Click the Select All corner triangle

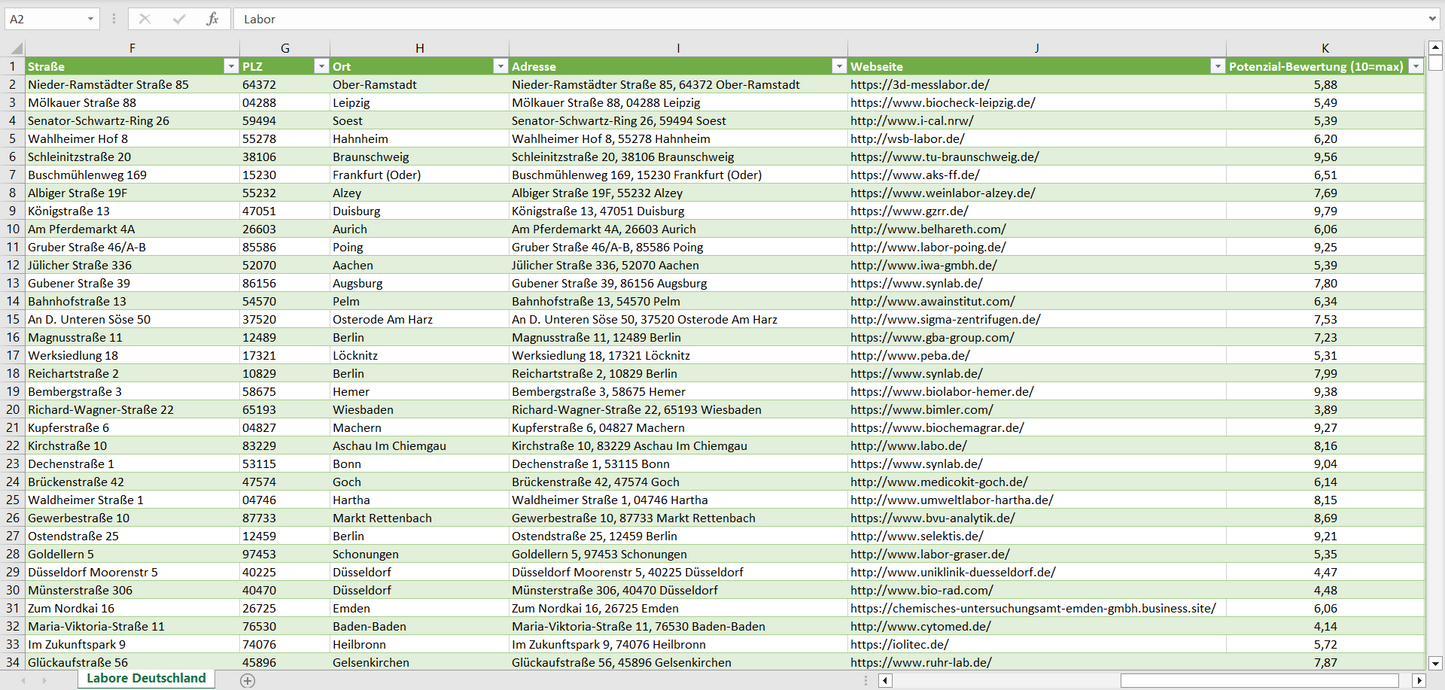click(16, 48)
